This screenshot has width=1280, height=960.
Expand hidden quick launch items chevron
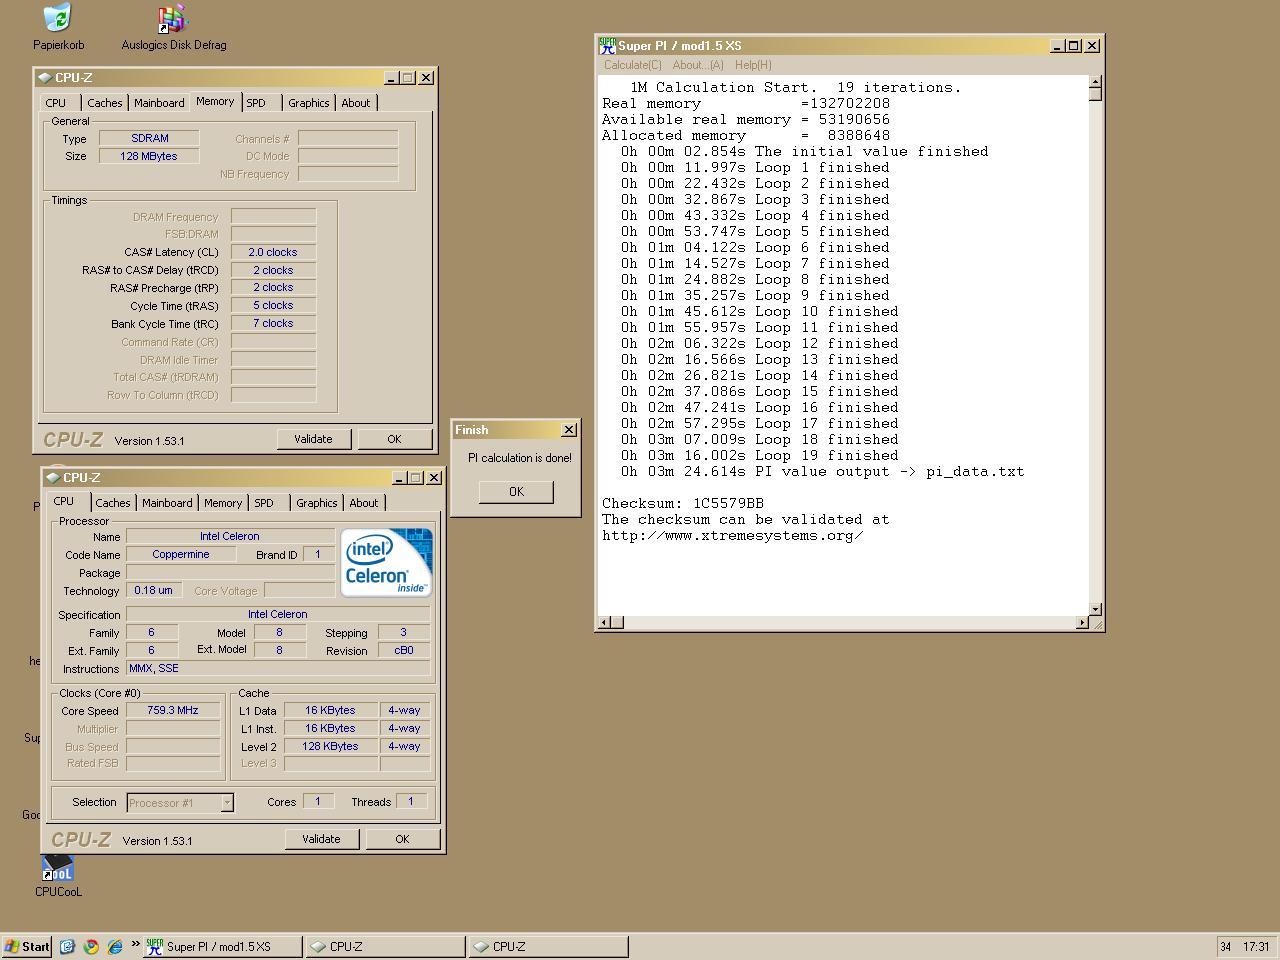(x=135, y=944)
